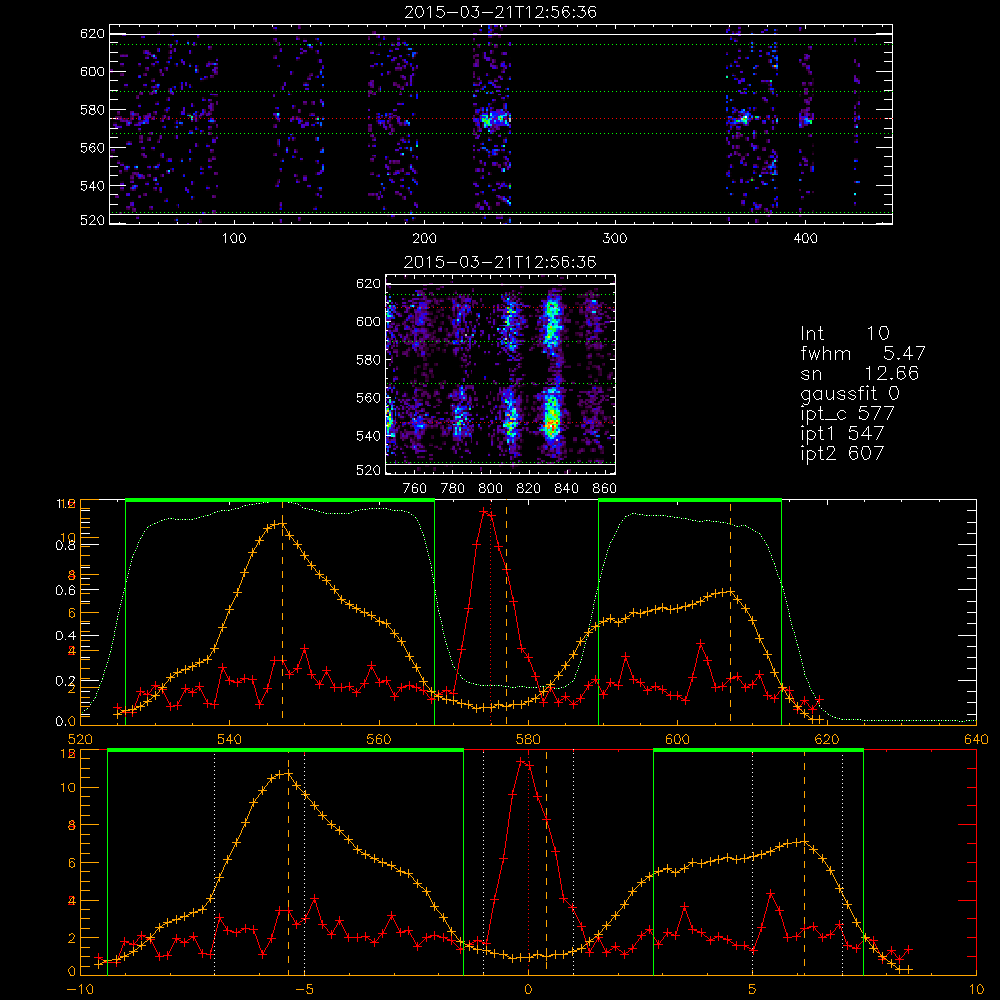
Task: Click x-axis label 640 on third profile plot
Action: [976, 740]
